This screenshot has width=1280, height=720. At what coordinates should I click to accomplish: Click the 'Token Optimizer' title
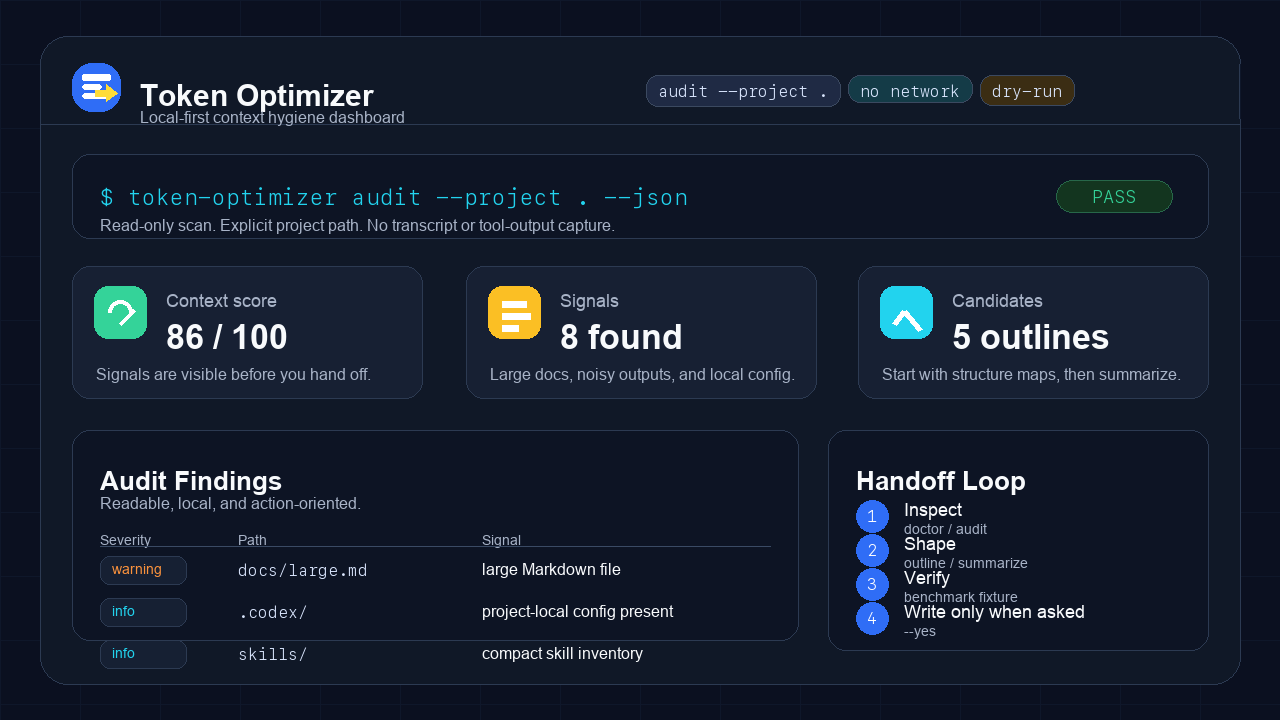tap(257, 96)
